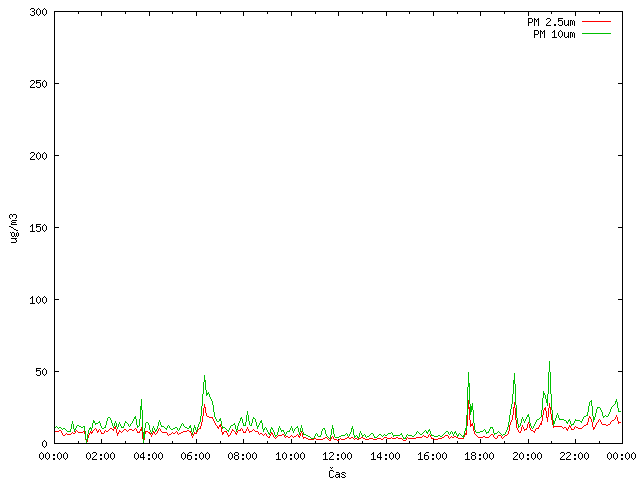Click the red PM 2.5um legend line
The height and width of the screenshot is (480, 640).
click(596, 22)
